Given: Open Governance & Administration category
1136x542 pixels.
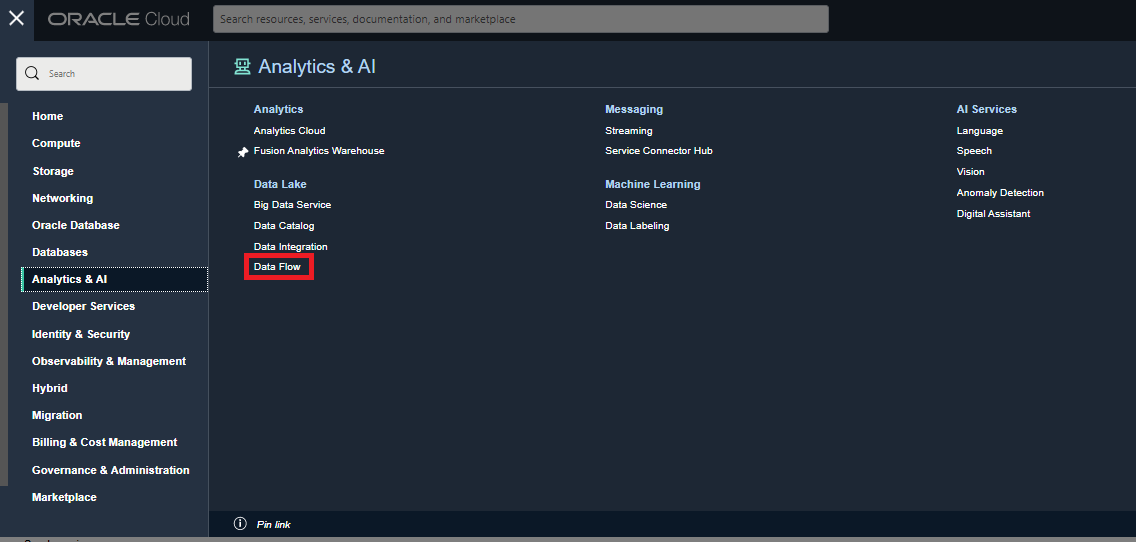Looking at the screenshot, I should 111,470.
